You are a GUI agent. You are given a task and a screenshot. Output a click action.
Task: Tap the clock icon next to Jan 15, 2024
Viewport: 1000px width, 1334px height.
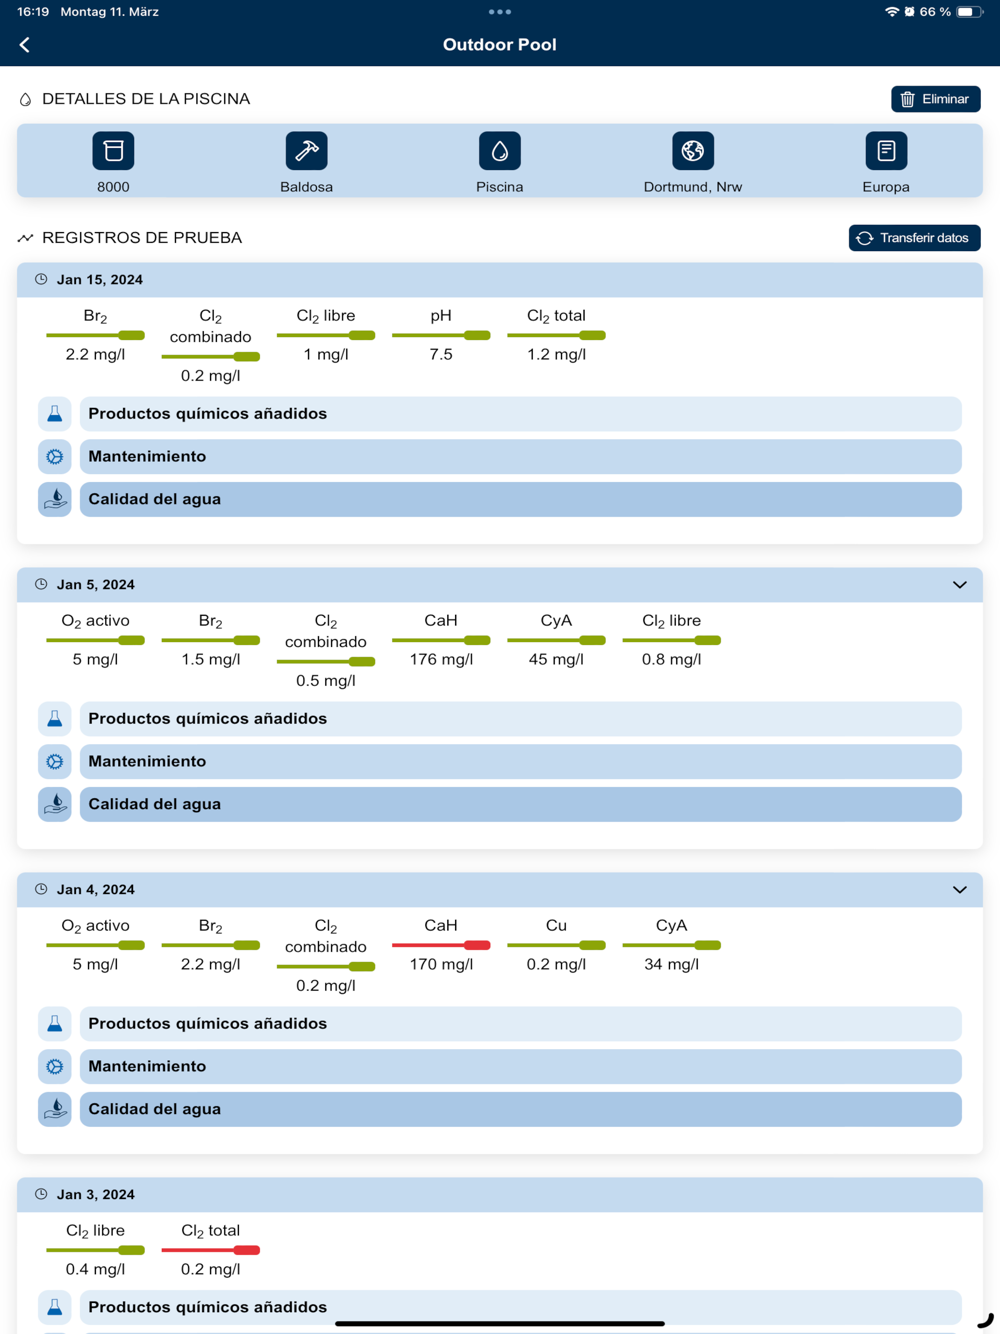point(41,279)
